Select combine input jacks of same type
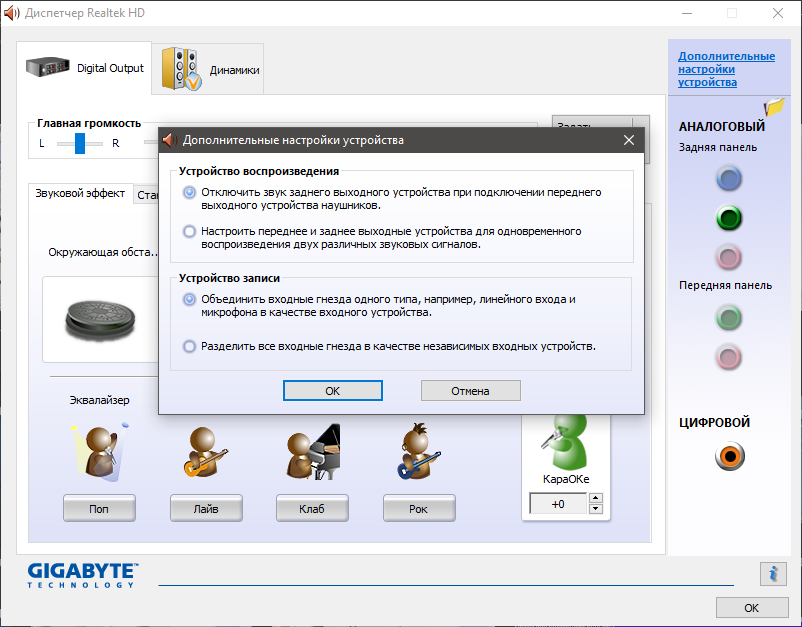This screenshot has width=802, height=627. pos(189,299)
